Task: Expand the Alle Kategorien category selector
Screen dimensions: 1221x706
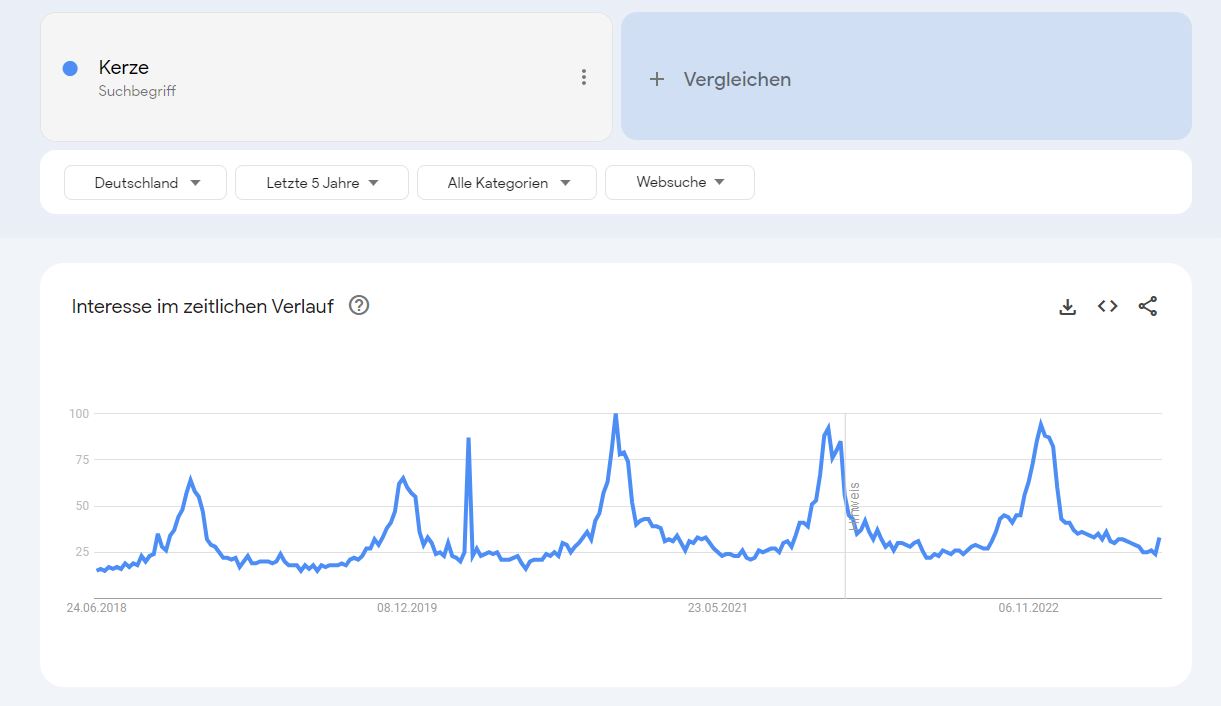Action: tap(506, 182)
